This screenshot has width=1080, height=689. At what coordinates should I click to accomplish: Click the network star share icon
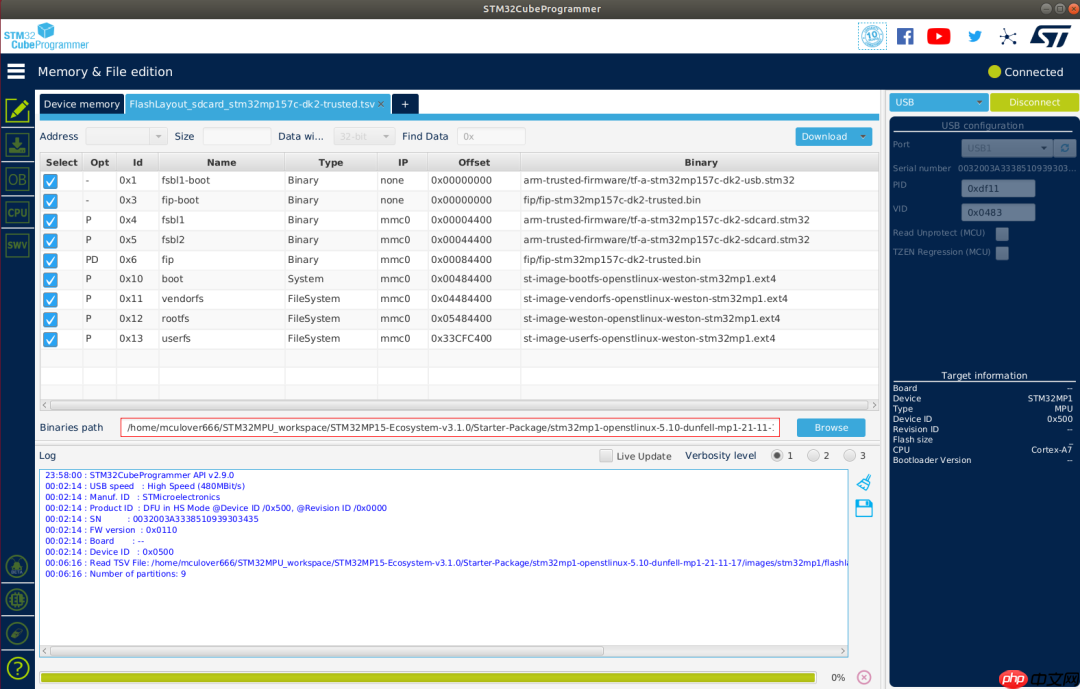1008,37
